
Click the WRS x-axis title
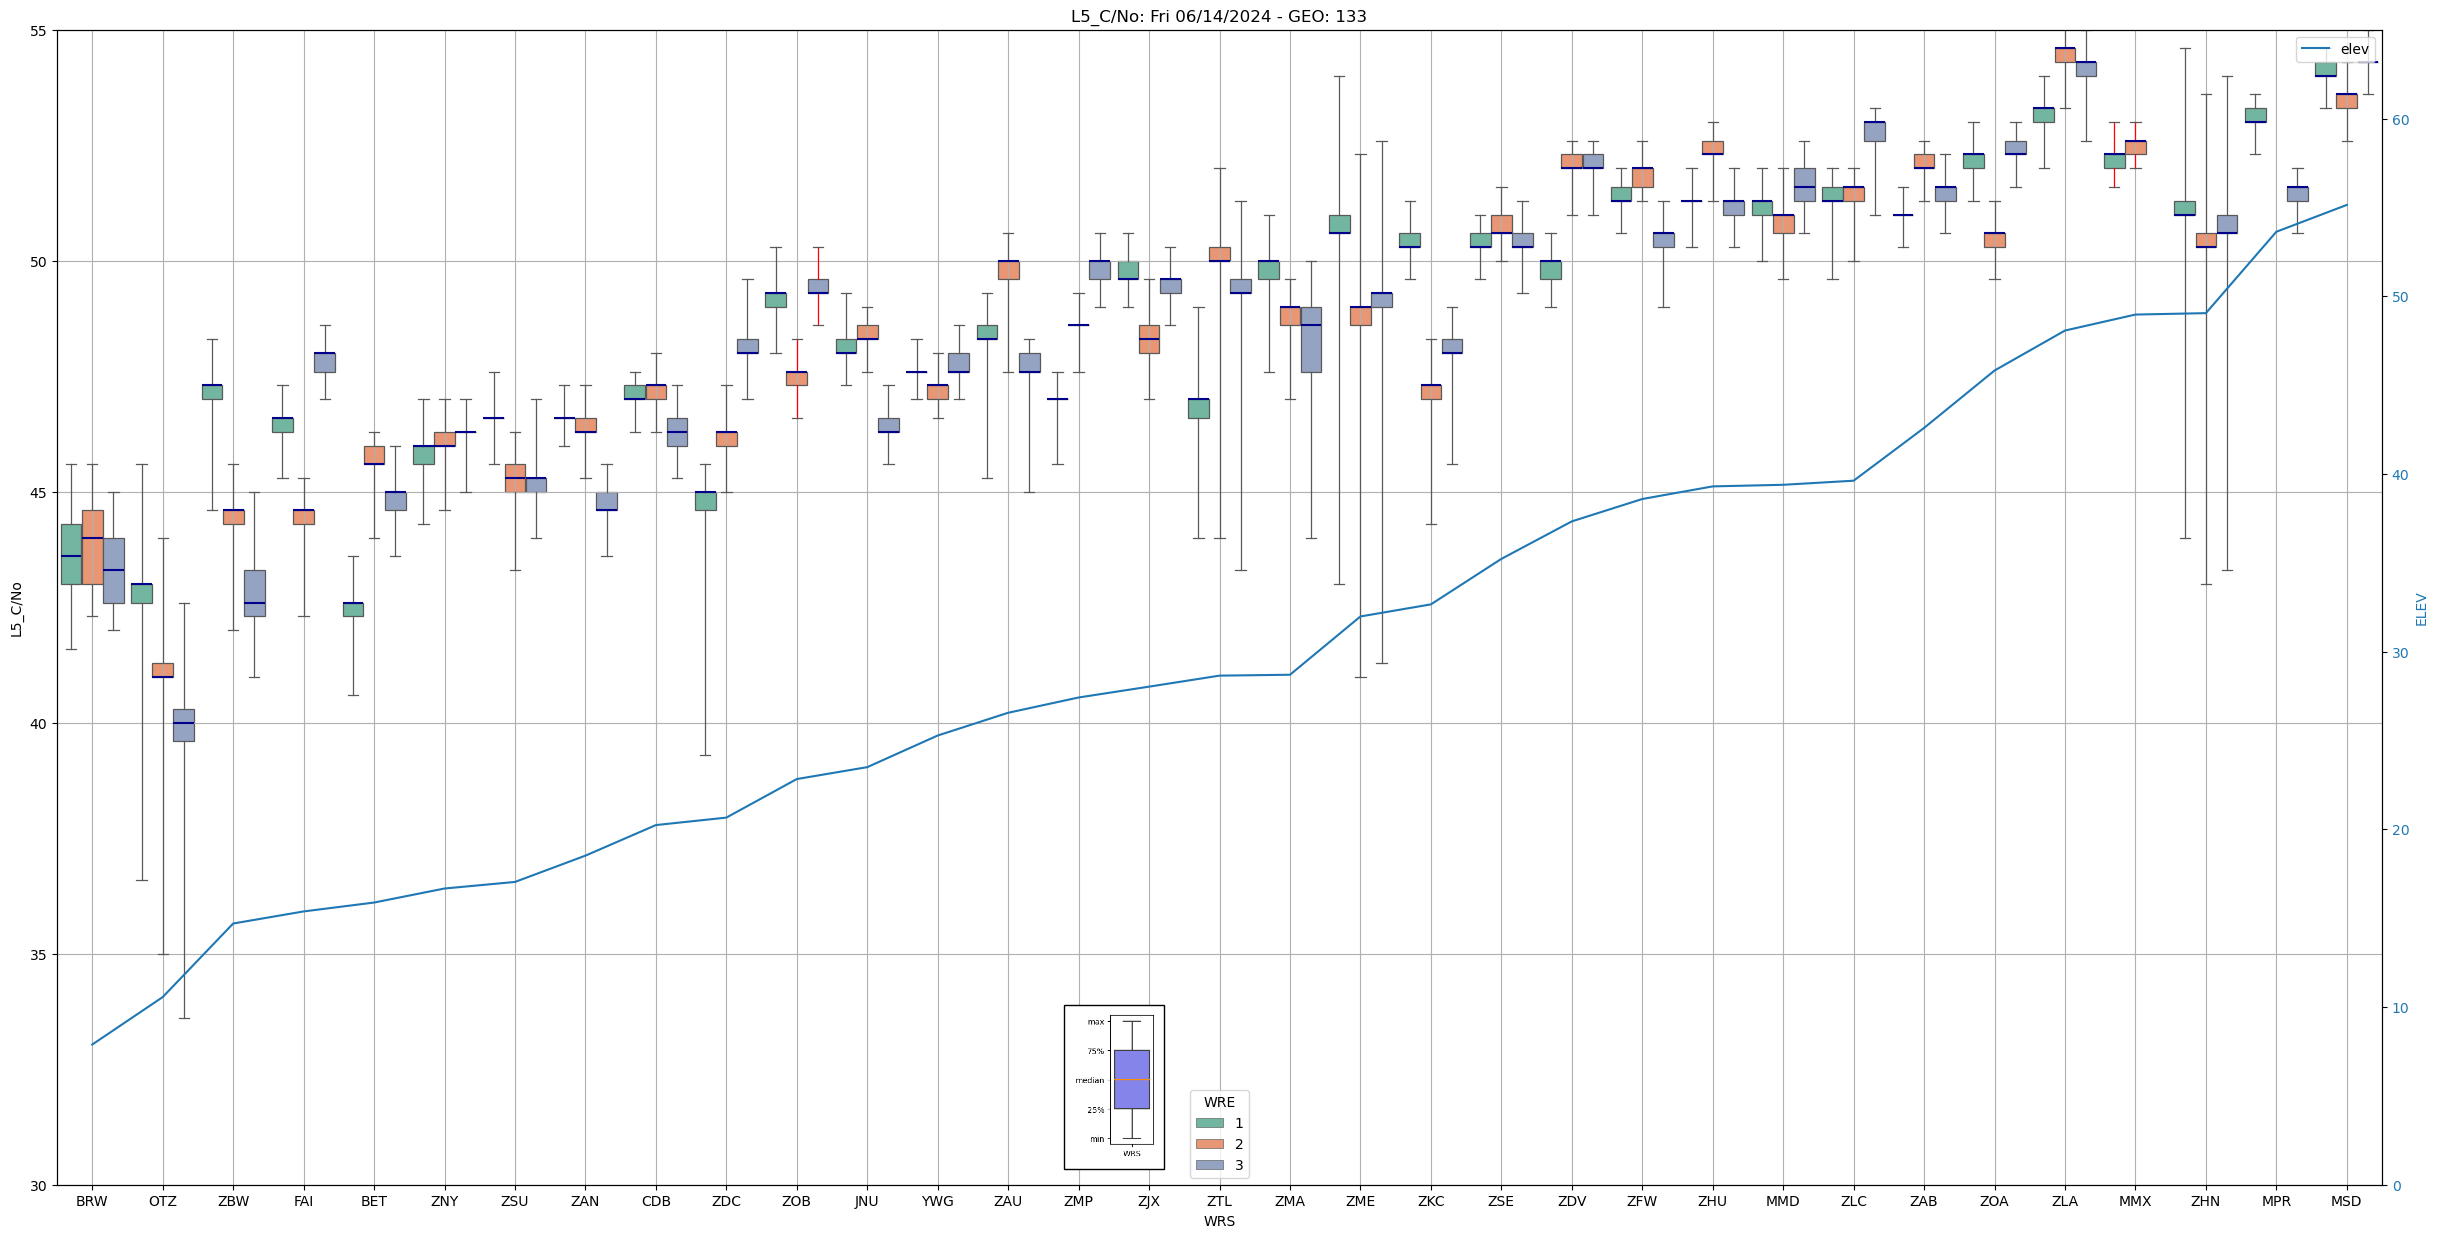coord(1219,1221)
